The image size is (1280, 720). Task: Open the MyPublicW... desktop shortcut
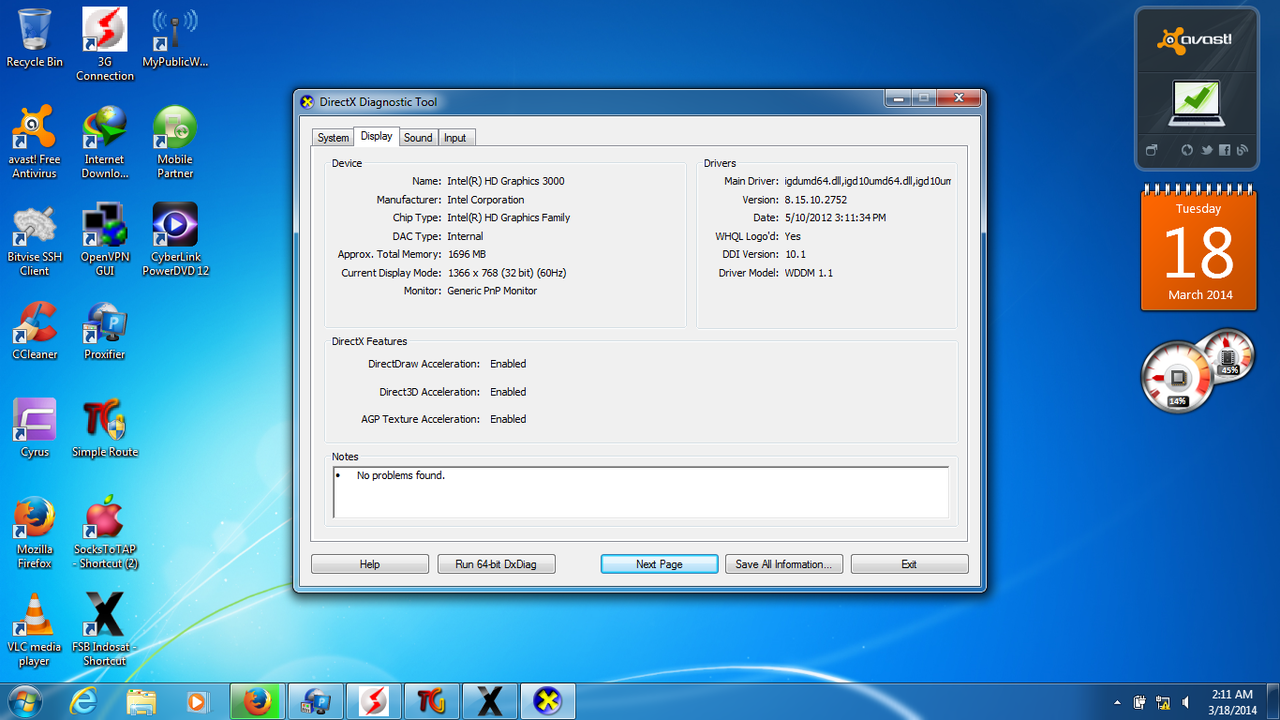click(x=175, y=38)
